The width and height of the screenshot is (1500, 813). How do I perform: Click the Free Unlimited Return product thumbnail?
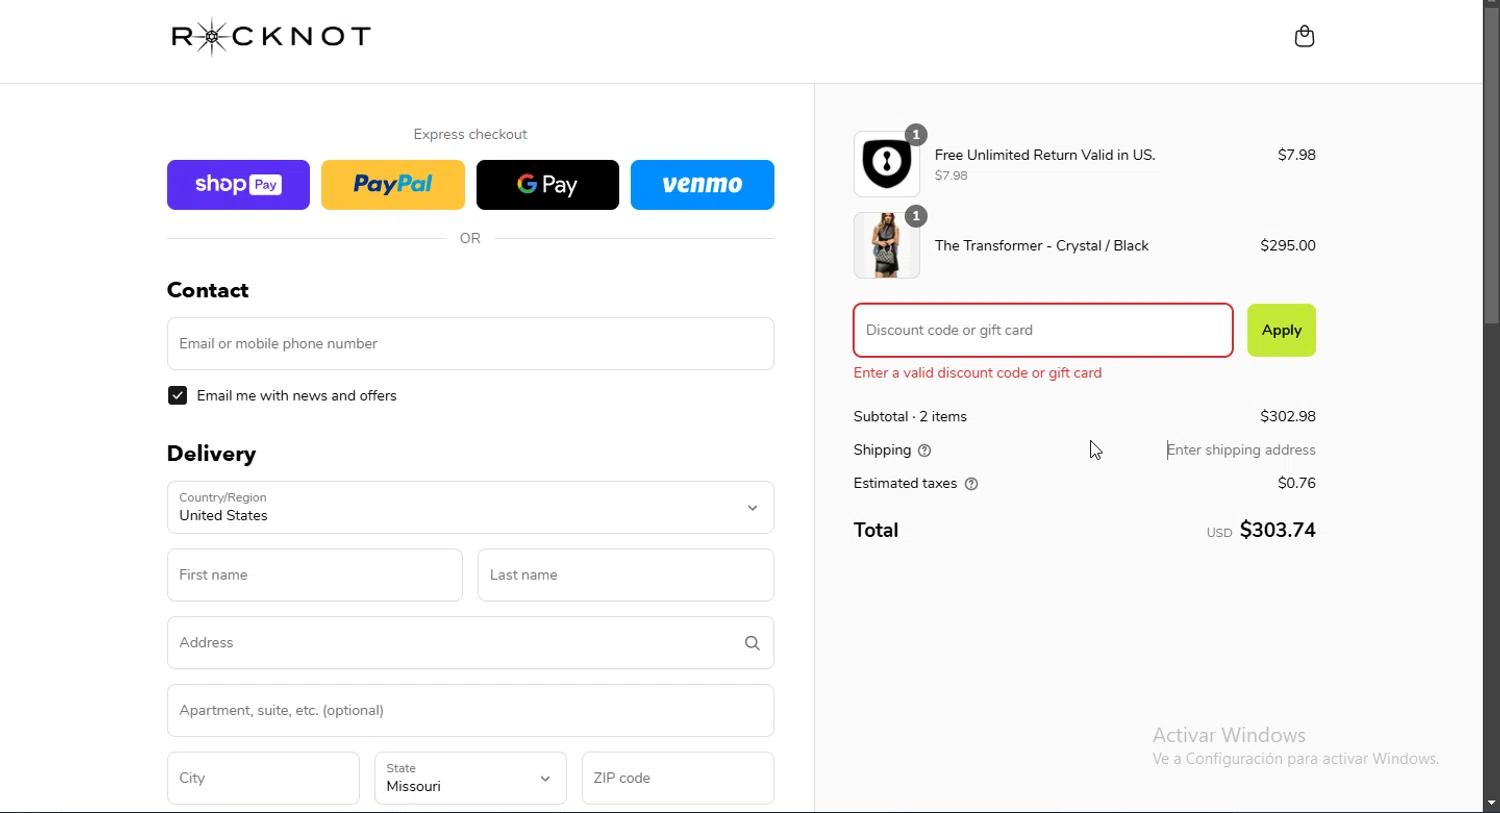[x=887, y=164]
